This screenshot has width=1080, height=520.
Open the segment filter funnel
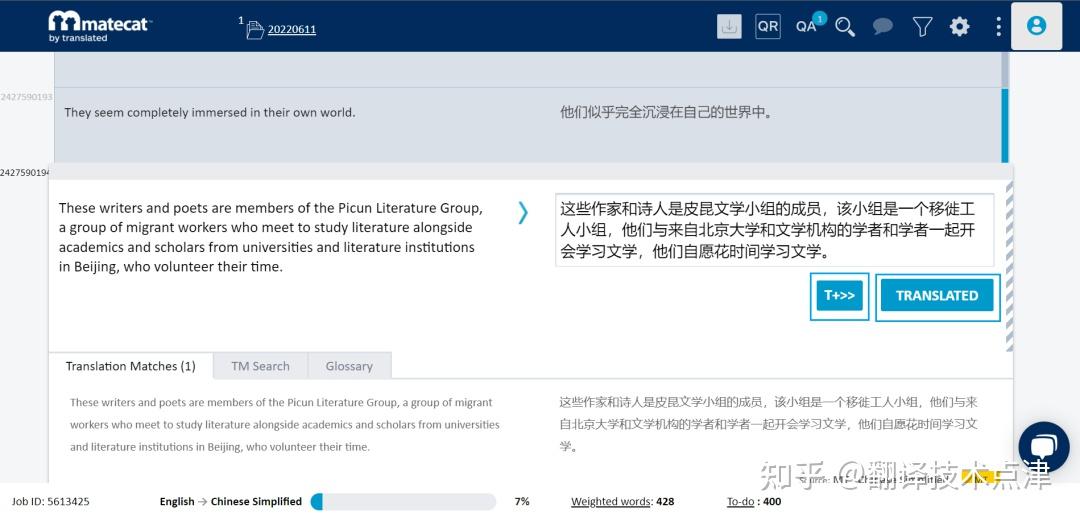(922, 27)
